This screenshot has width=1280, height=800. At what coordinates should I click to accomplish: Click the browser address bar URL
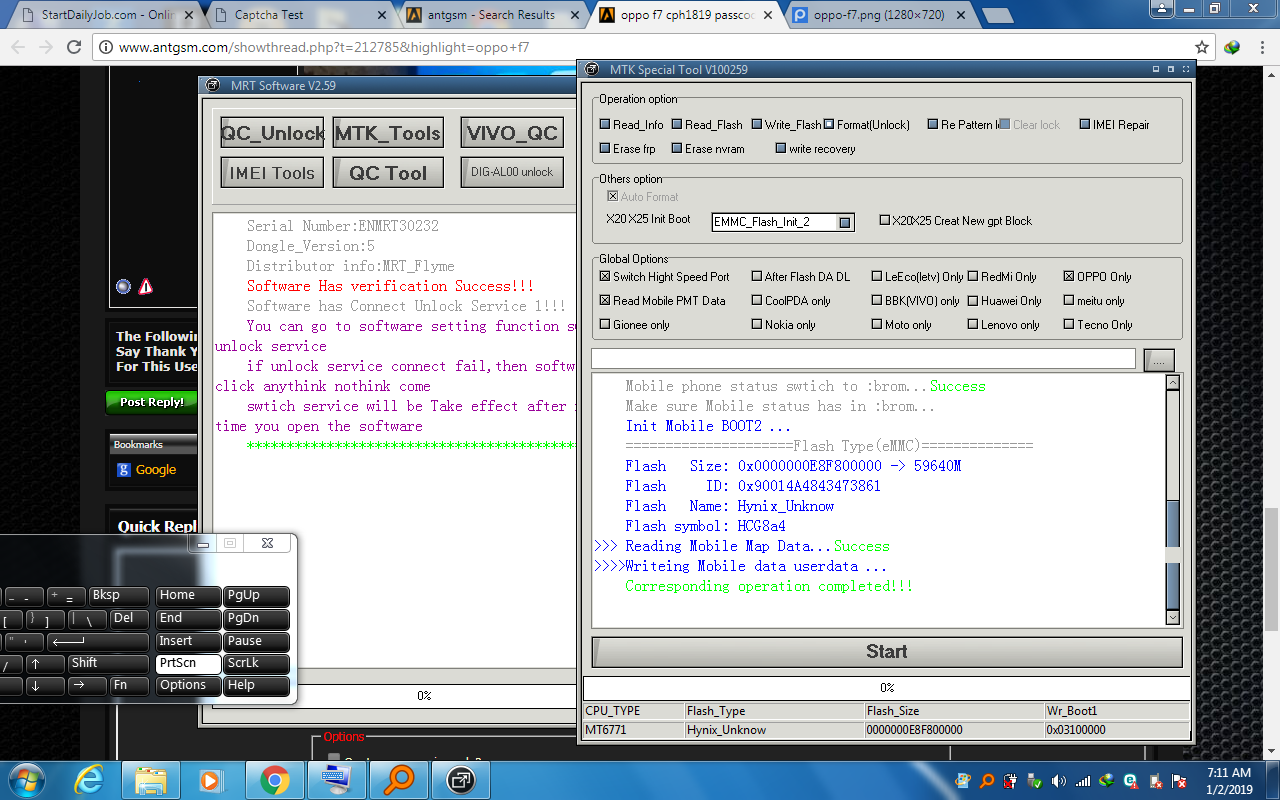pyautogui.click(x=324, y=47)
